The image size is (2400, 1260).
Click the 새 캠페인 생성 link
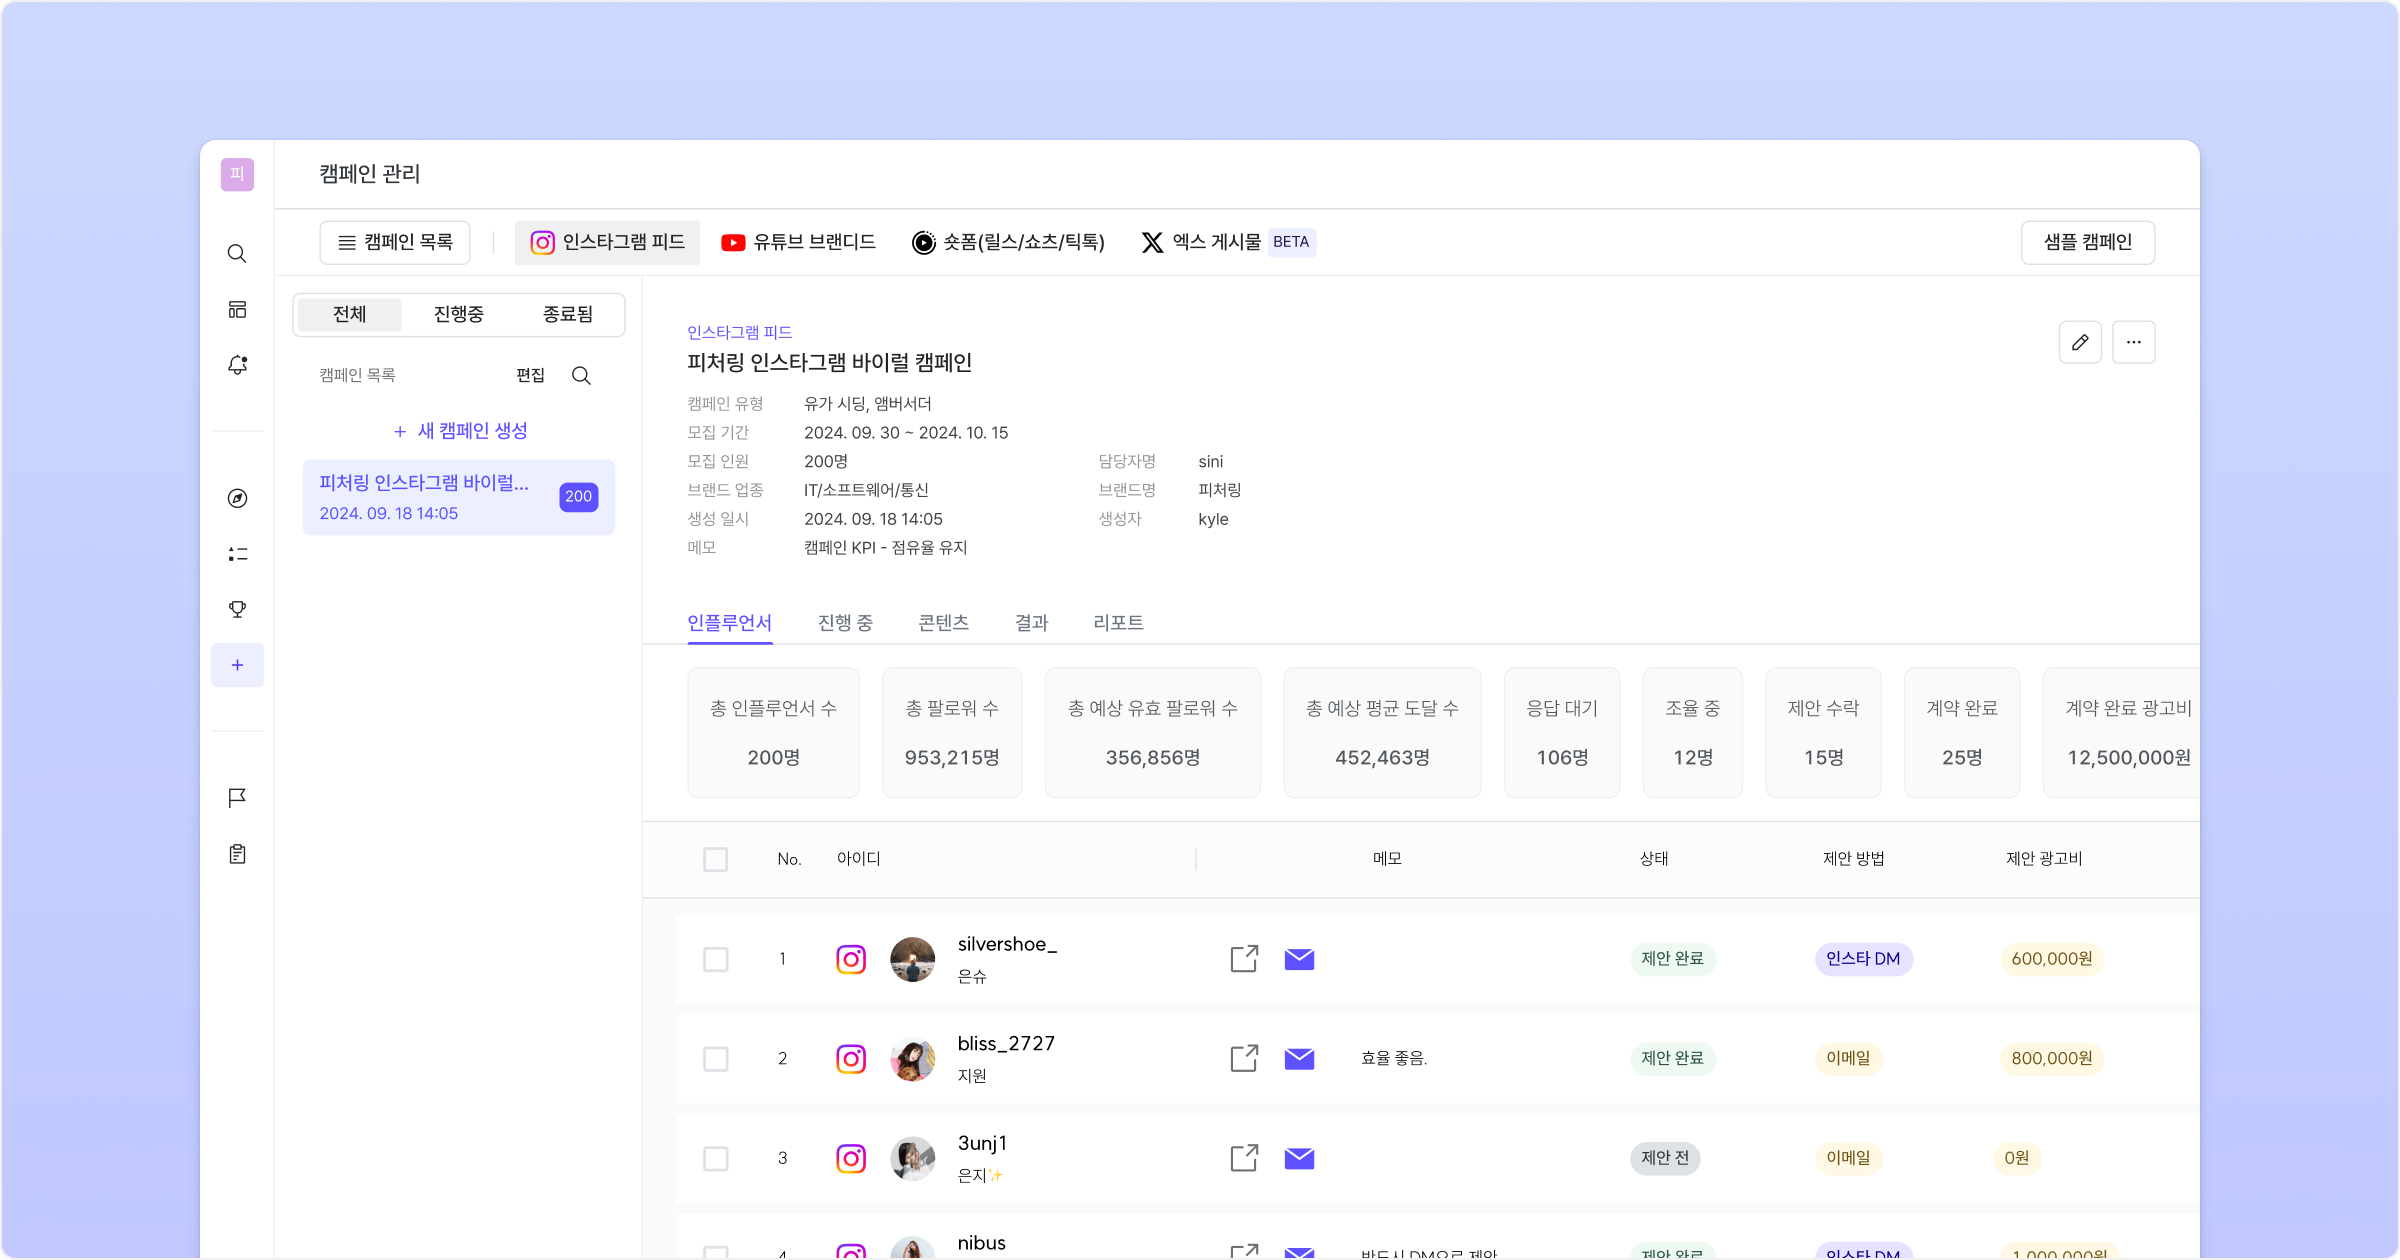(460, 431)
